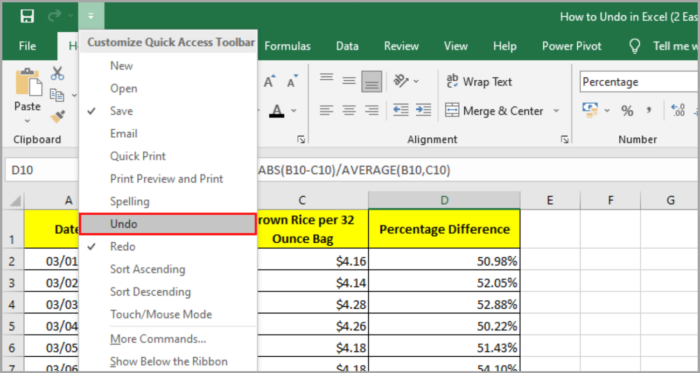Image resolution: width=700 pixels, height=373 pixels.
Task: Enable Print Preview and Print option
Action: (x=168, y=179)
